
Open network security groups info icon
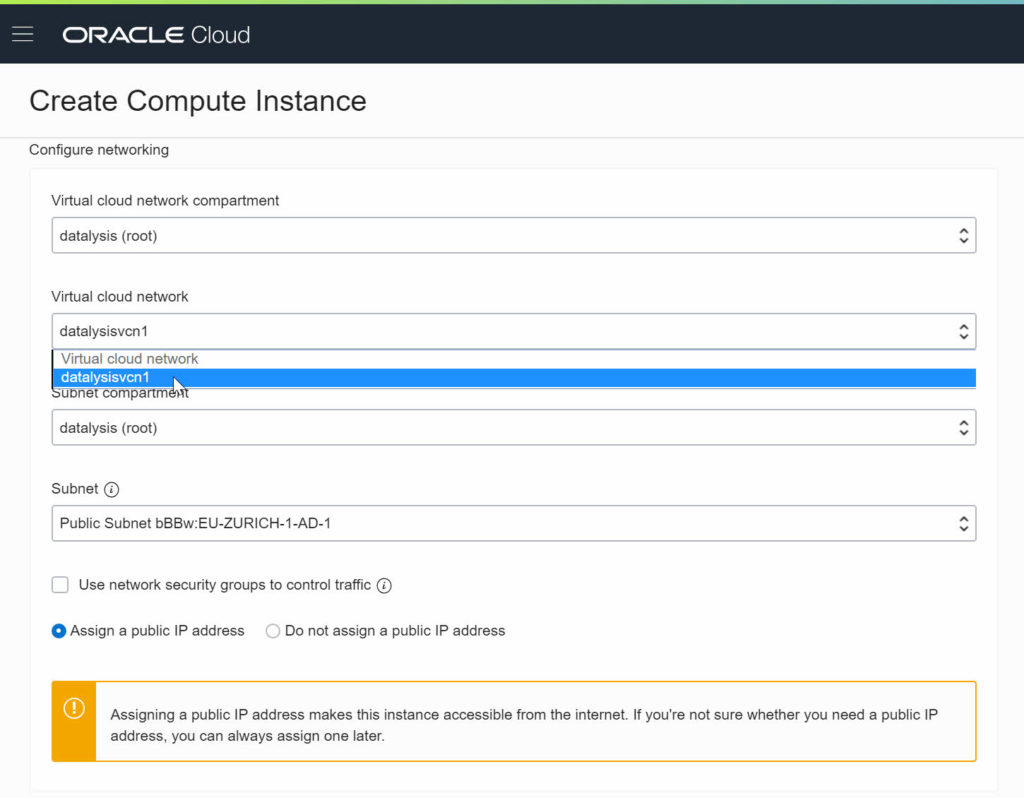[x=385, y=585]
